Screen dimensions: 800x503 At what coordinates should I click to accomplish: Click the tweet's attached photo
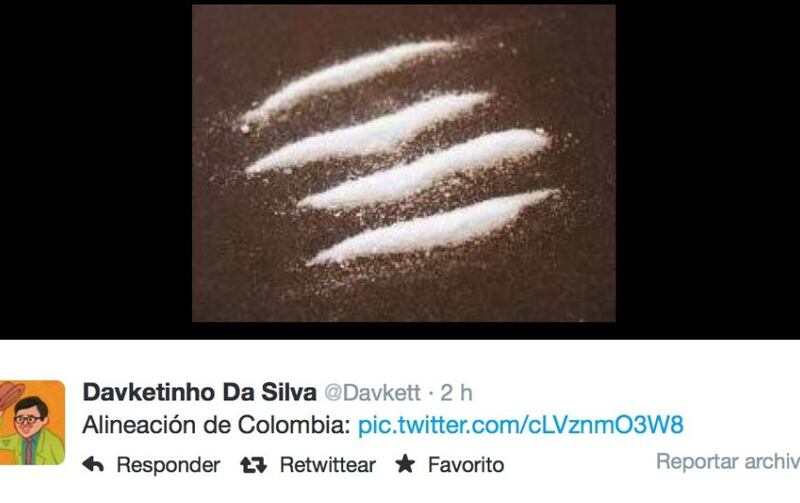point(404,163)
